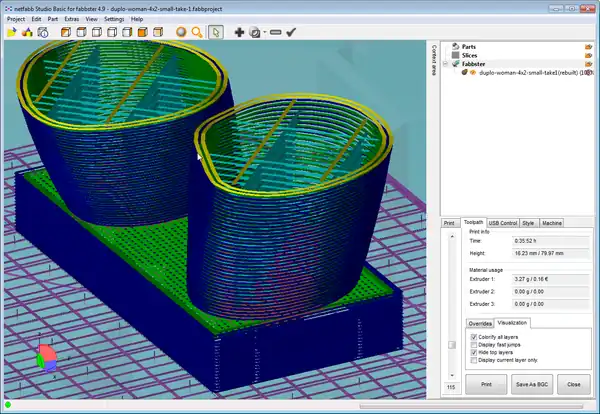Click the orange sphere view icon
The image size is (600, 414).
pos(182,32)
